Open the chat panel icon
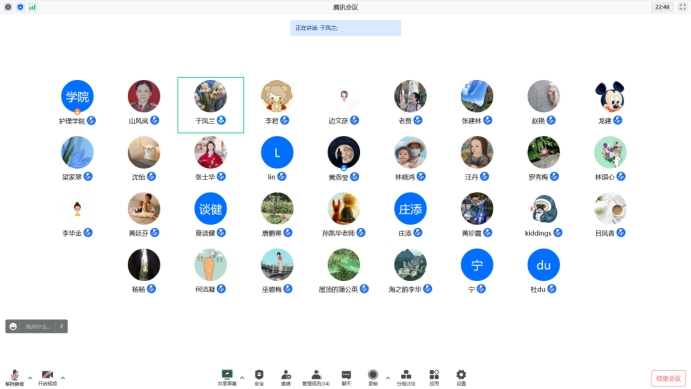This screenshot has height=389, width=691. [x=346, y=378]
